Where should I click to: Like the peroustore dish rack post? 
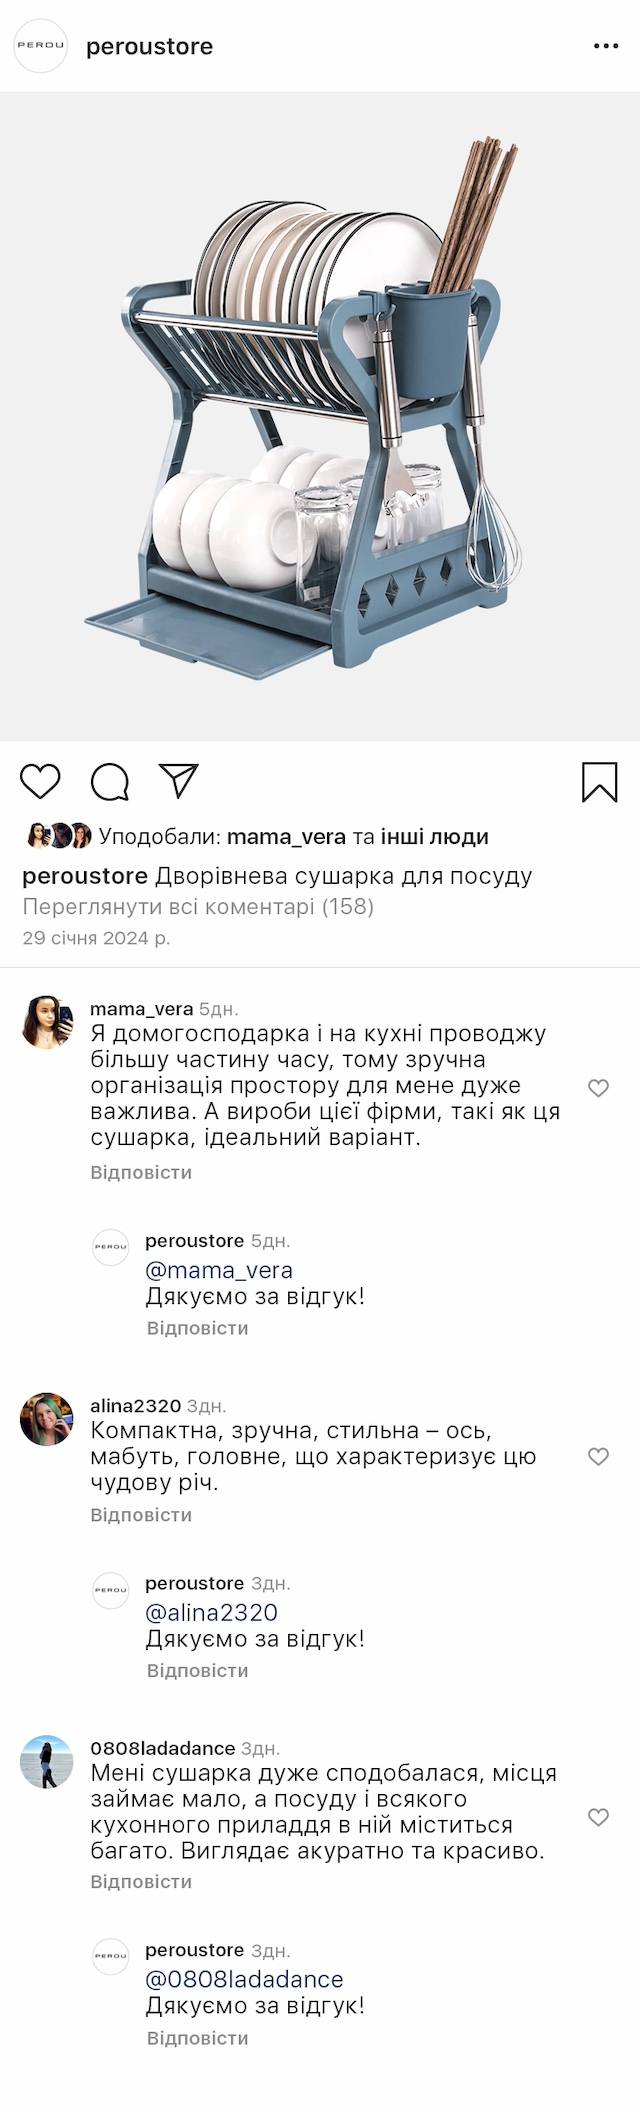coord(41,781)
